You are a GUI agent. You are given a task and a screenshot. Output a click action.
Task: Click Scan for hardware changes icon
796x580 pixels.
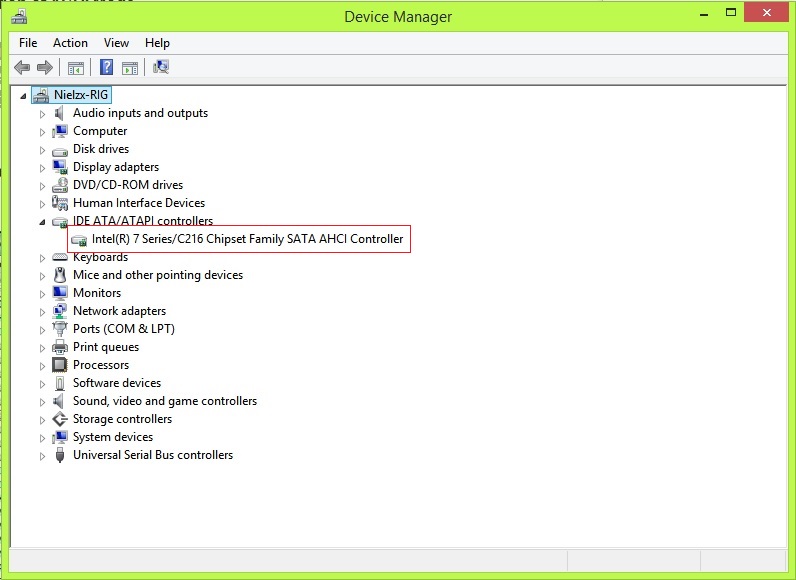[x=161, y=67]
